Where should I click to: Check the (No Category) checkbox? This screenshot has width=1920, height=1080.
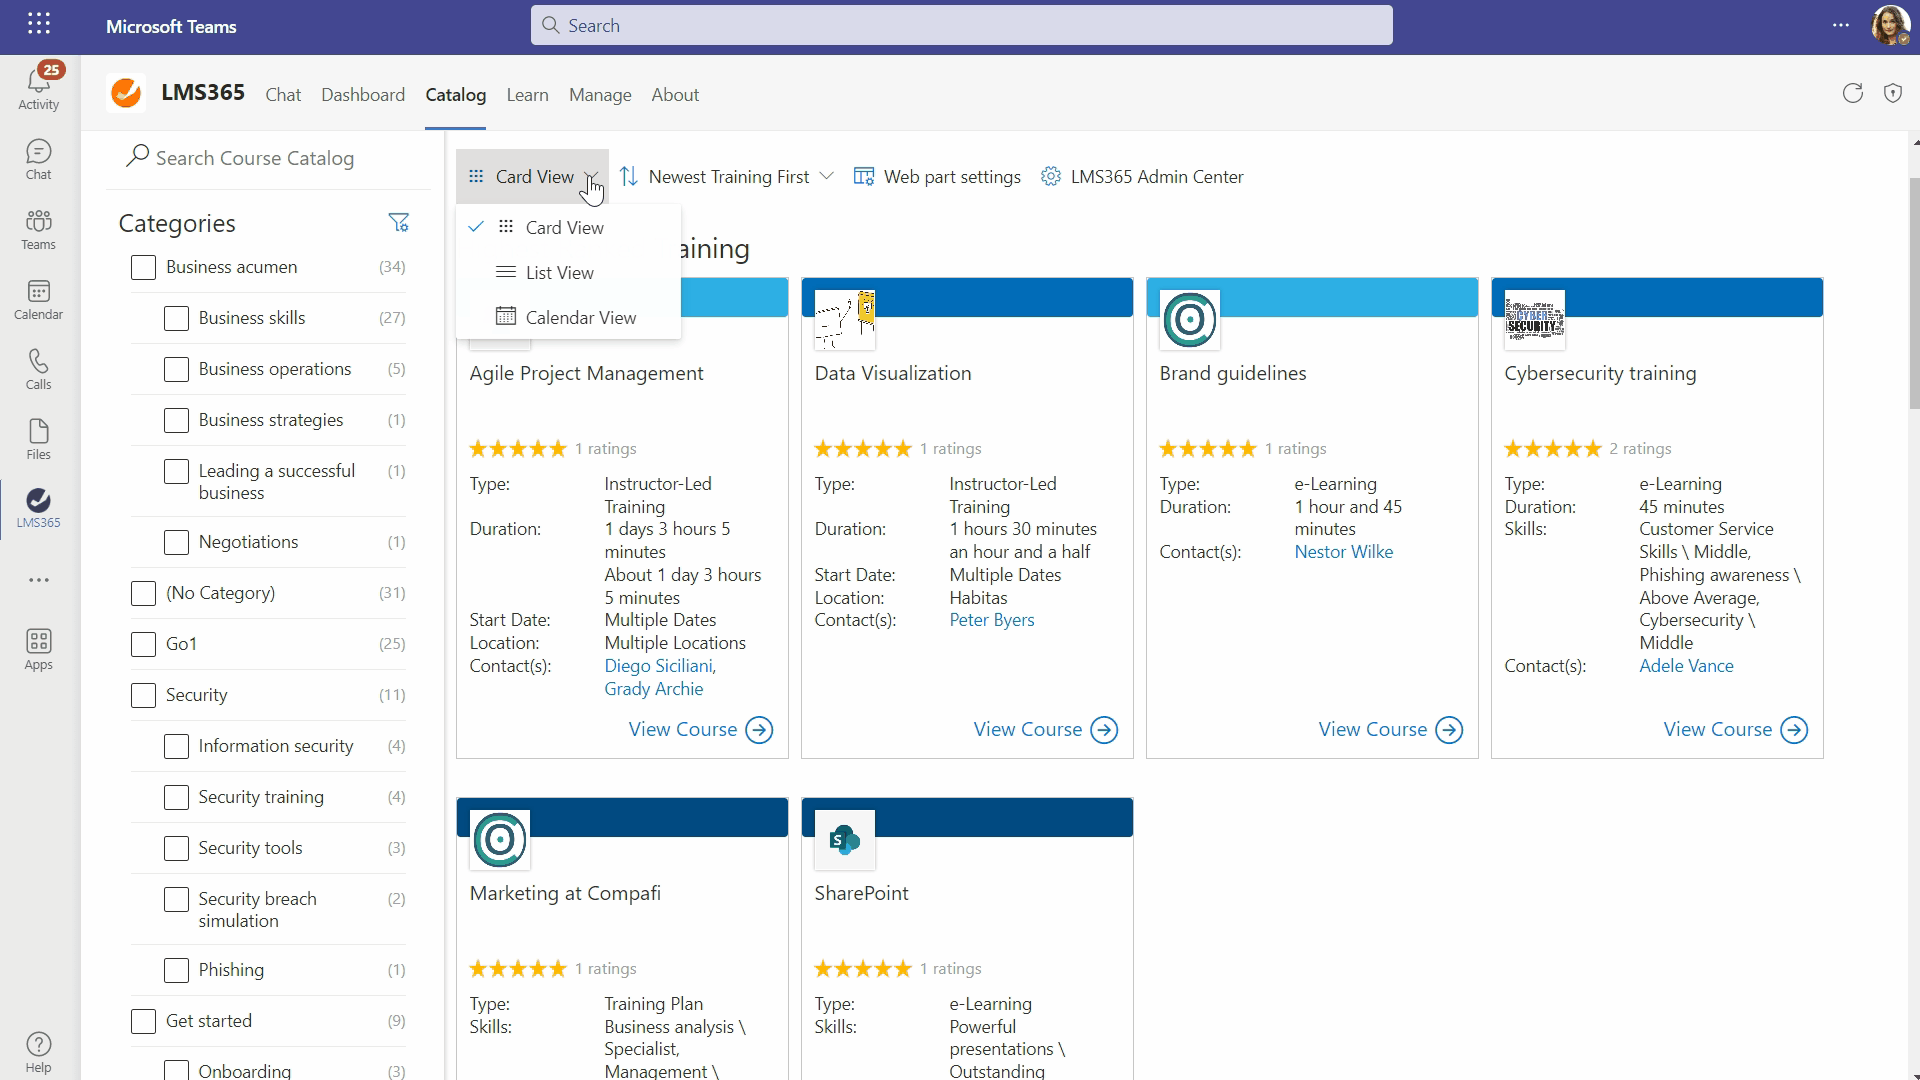(x=143, y=593)
